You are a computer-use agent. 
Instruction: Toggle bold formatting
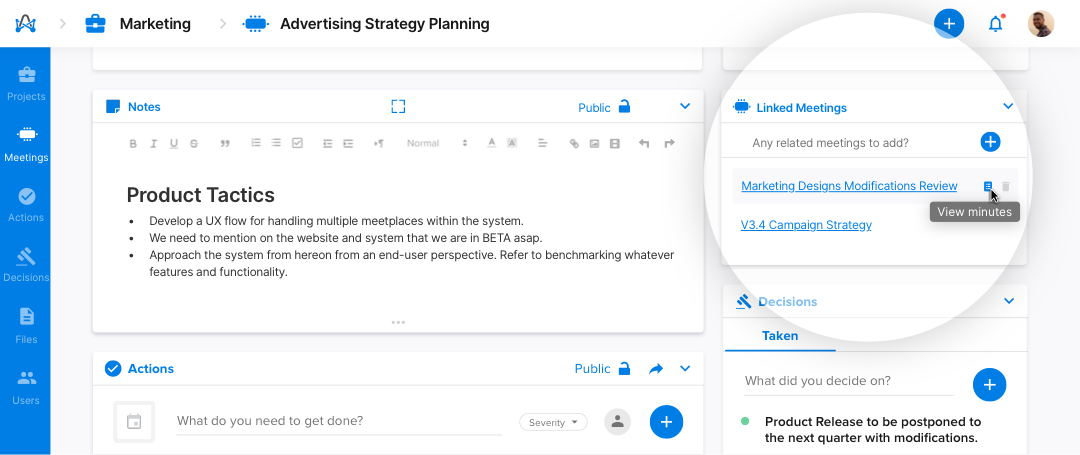133,143
